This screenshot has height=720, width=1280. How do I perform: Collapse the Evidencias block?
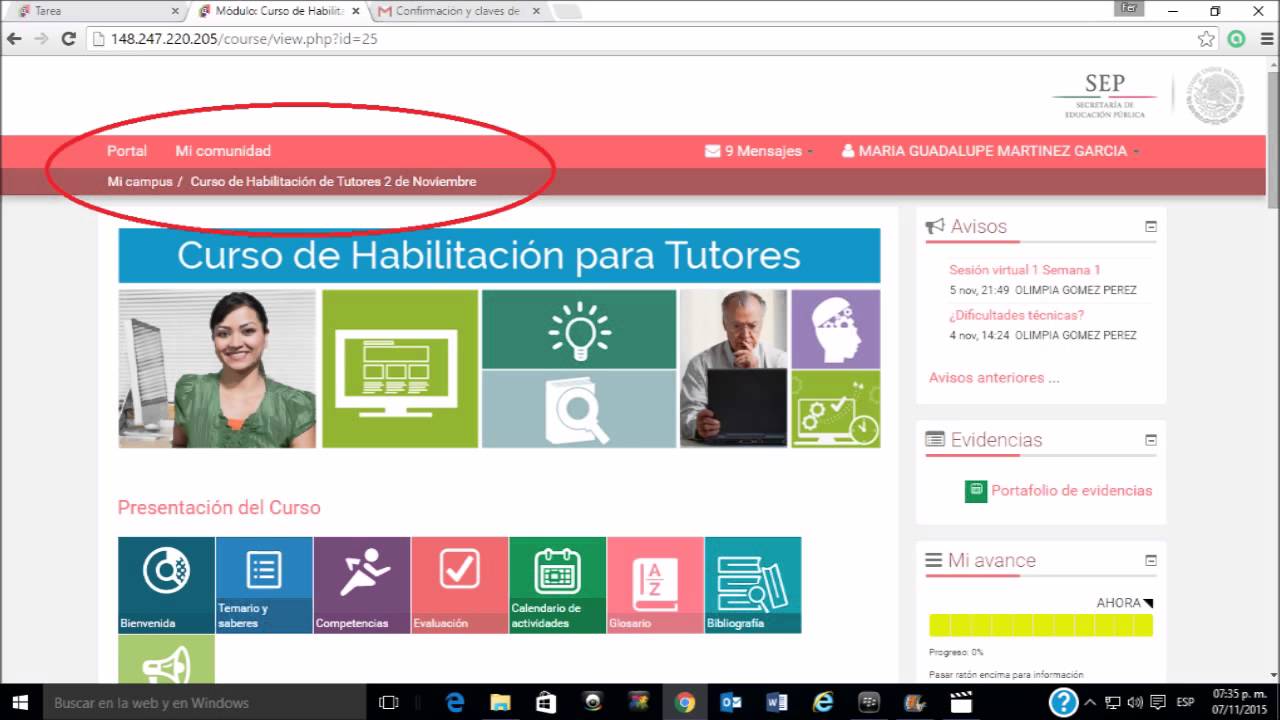pyautogui.click(x=1150, y=440)
